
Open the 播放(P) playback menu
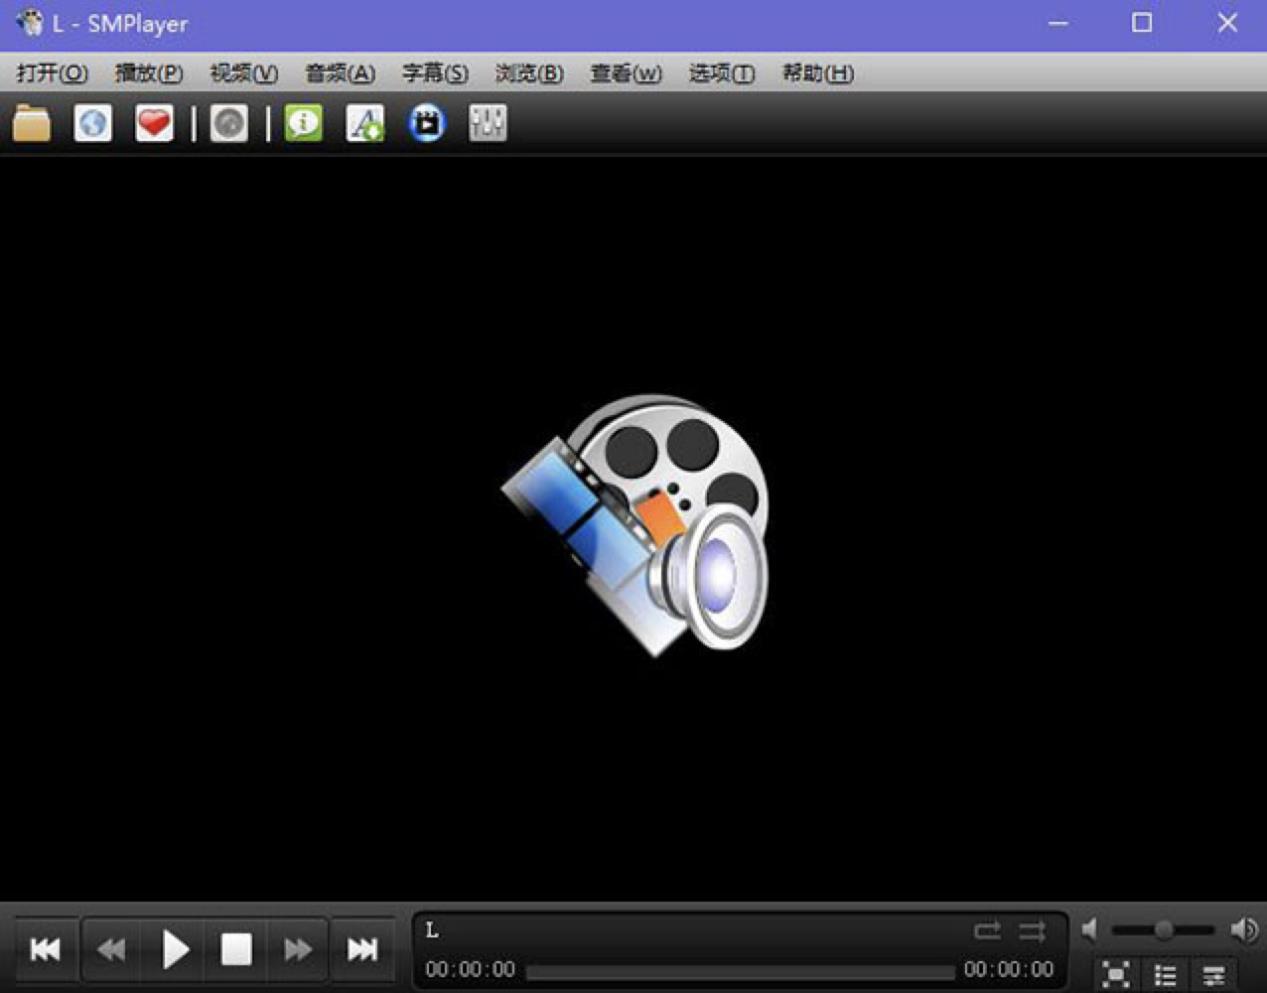(147, 73)
